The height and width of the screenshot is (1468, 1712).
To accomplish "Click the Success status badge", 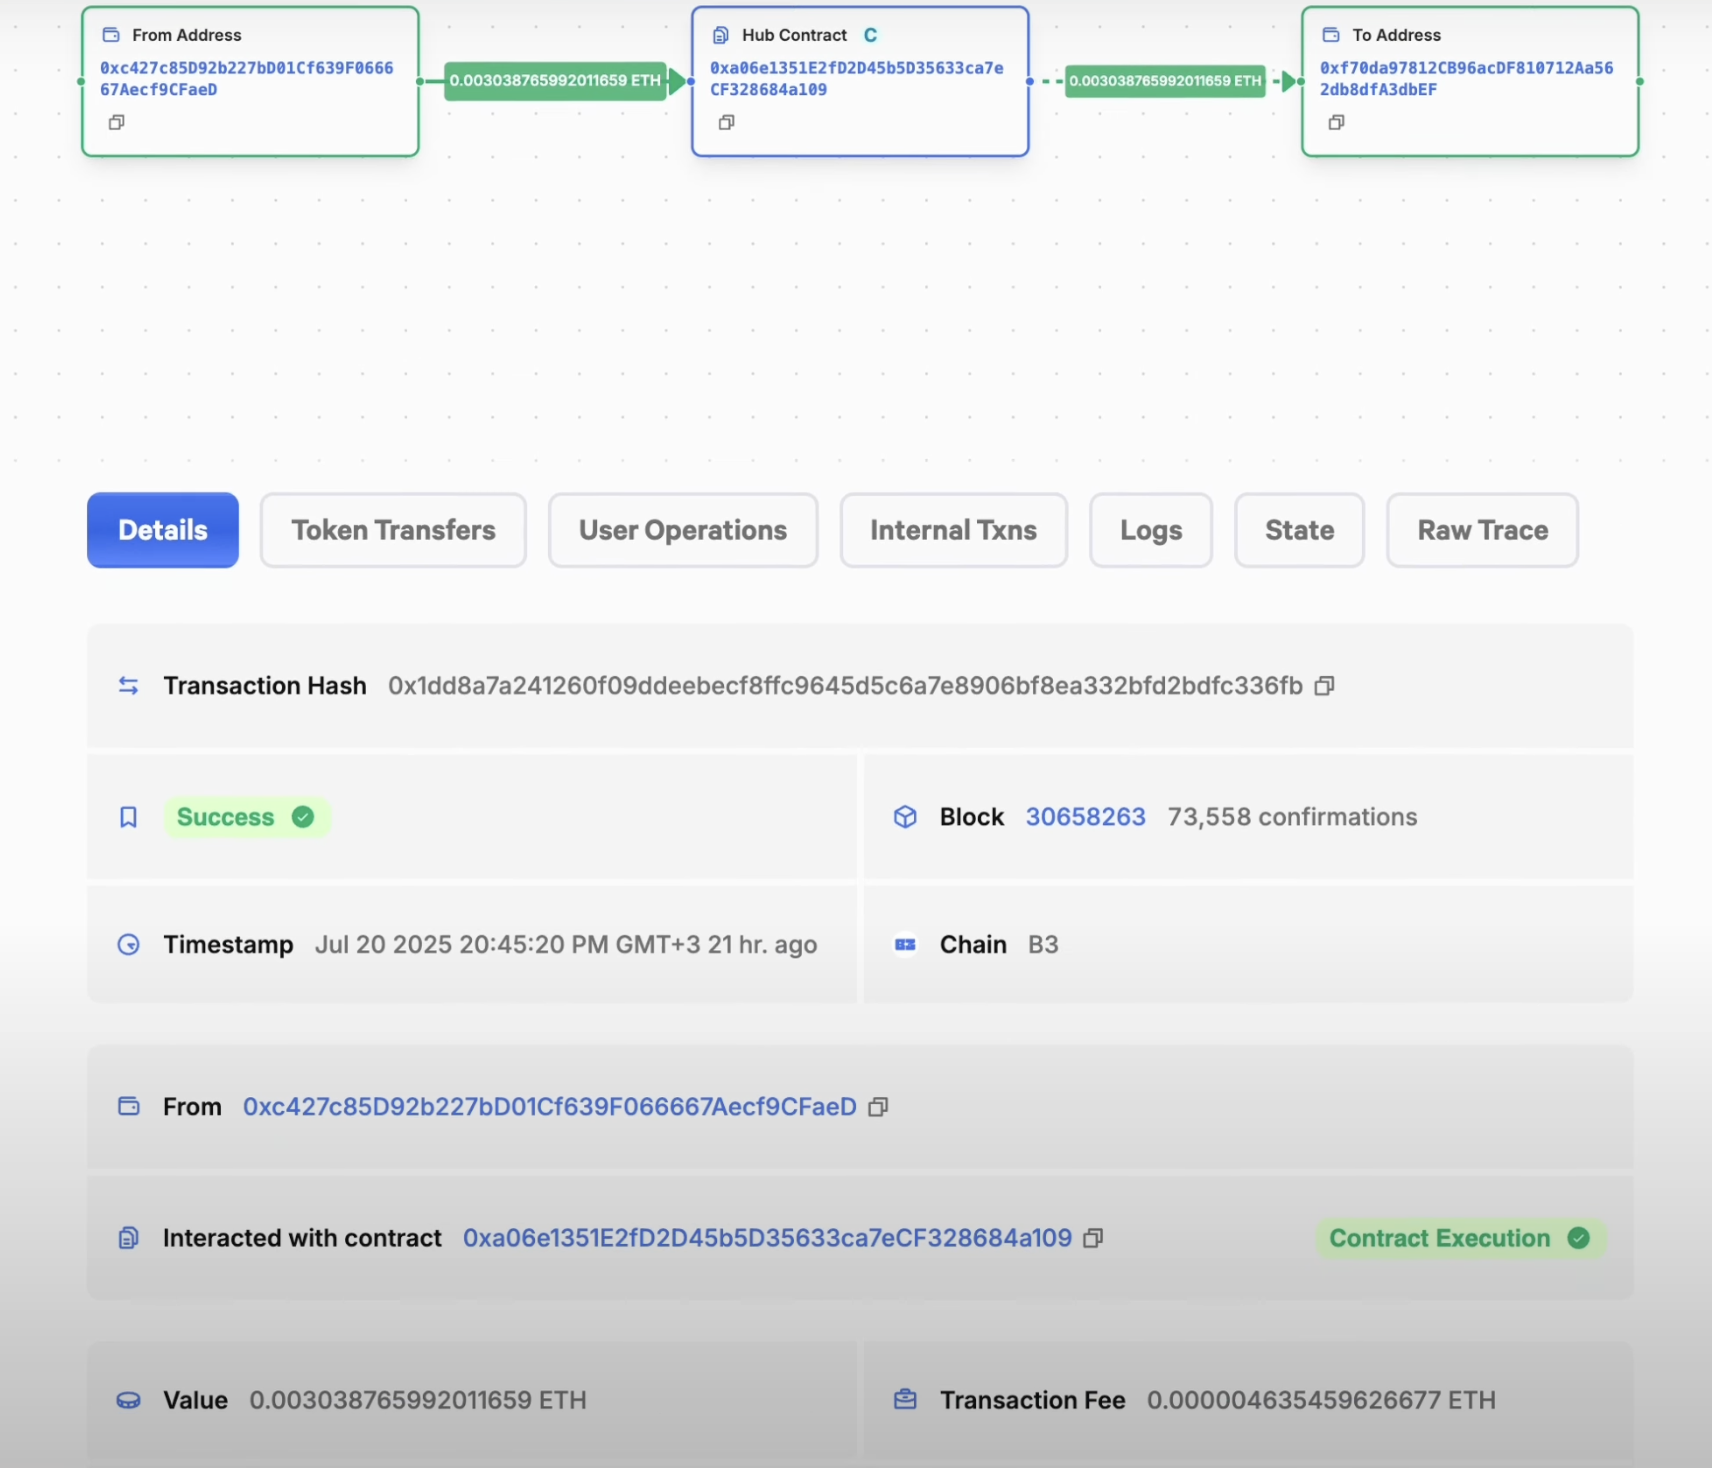I will pos(246,817).
